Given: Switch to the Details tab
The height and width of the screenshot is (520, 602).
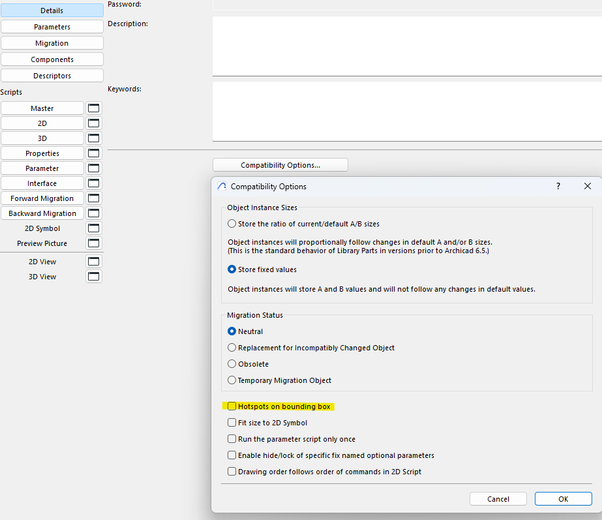Looking at the screenshot, I should 52,11.
